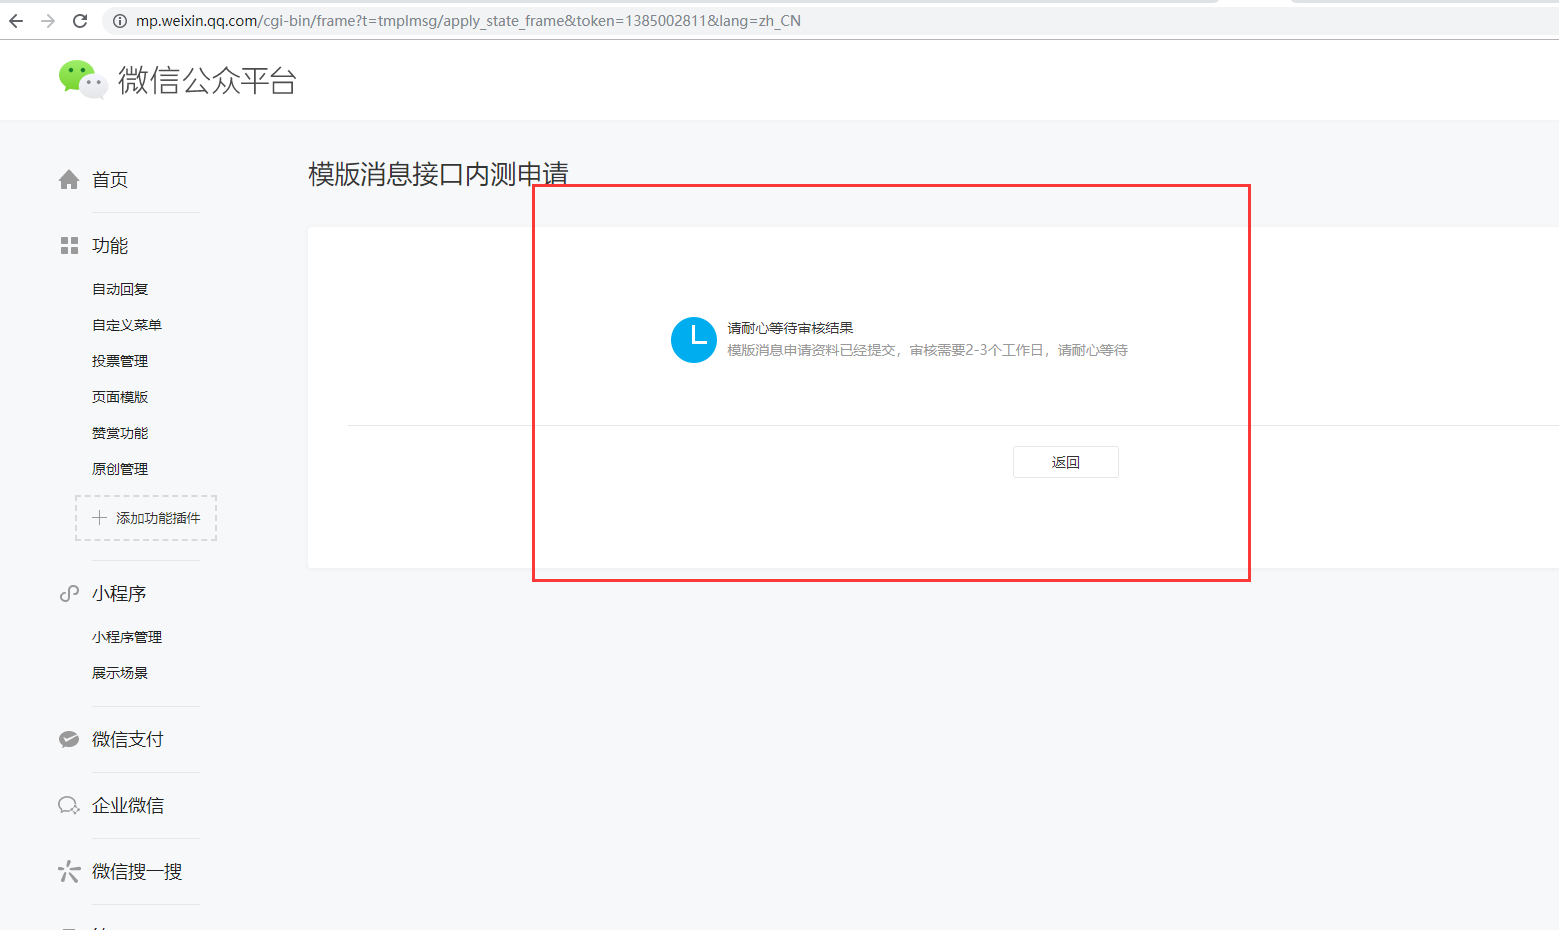Select 页面模版 from the sidebar
Screen dimensions: 1559x930
click(120, 397)
